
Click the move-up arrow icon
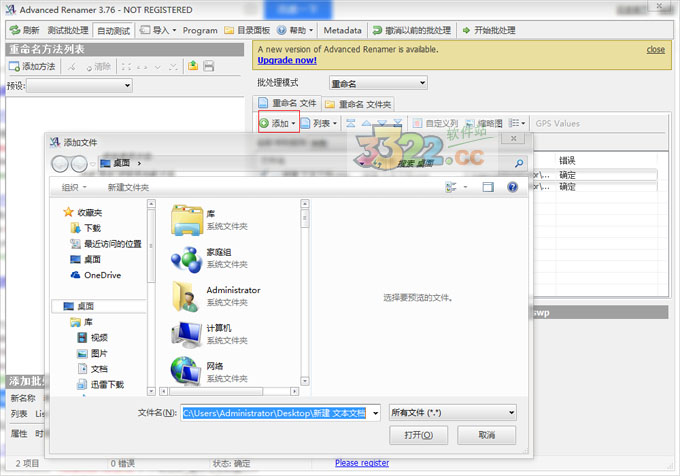(x=366, y=124)
